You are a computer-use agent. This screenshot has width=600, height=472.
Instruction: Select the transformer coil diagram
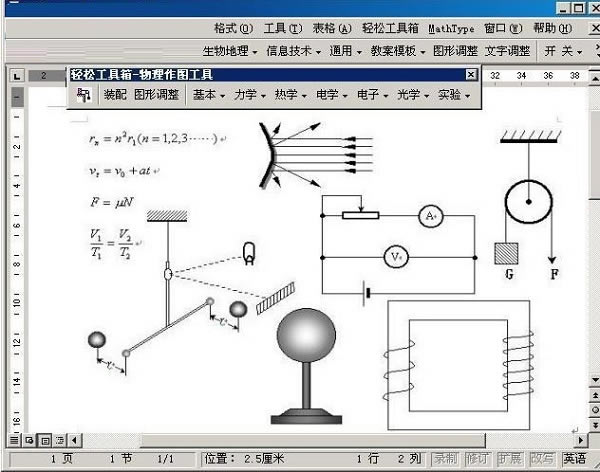[458, 365]
